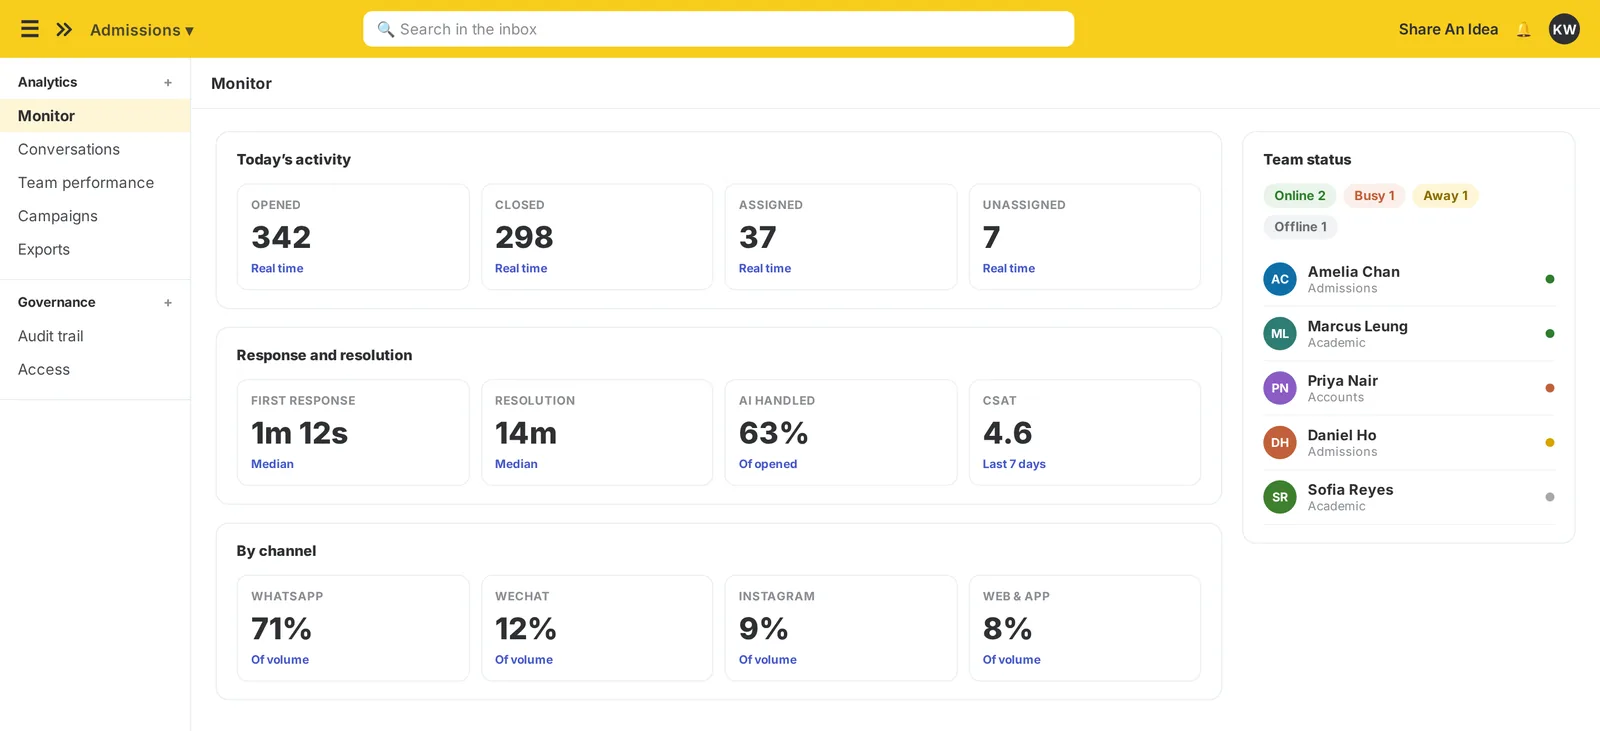This screenshot has width=1600, height=731.
Task: Click the magnifier search icon
Action: click(385, 29)
